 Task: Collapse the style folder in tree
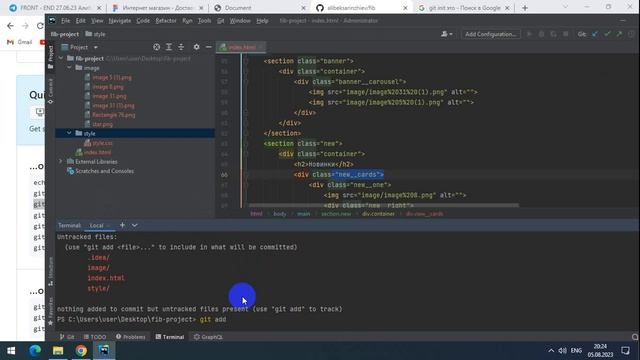tap(69, 133)
